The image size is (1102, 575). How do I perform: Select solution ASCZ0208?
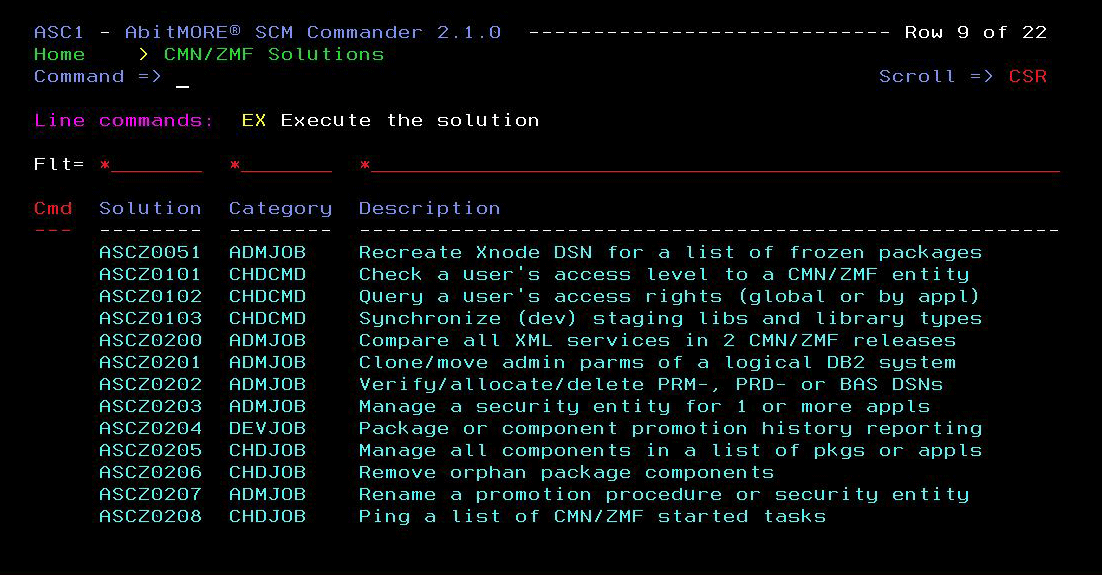[150, 517]
